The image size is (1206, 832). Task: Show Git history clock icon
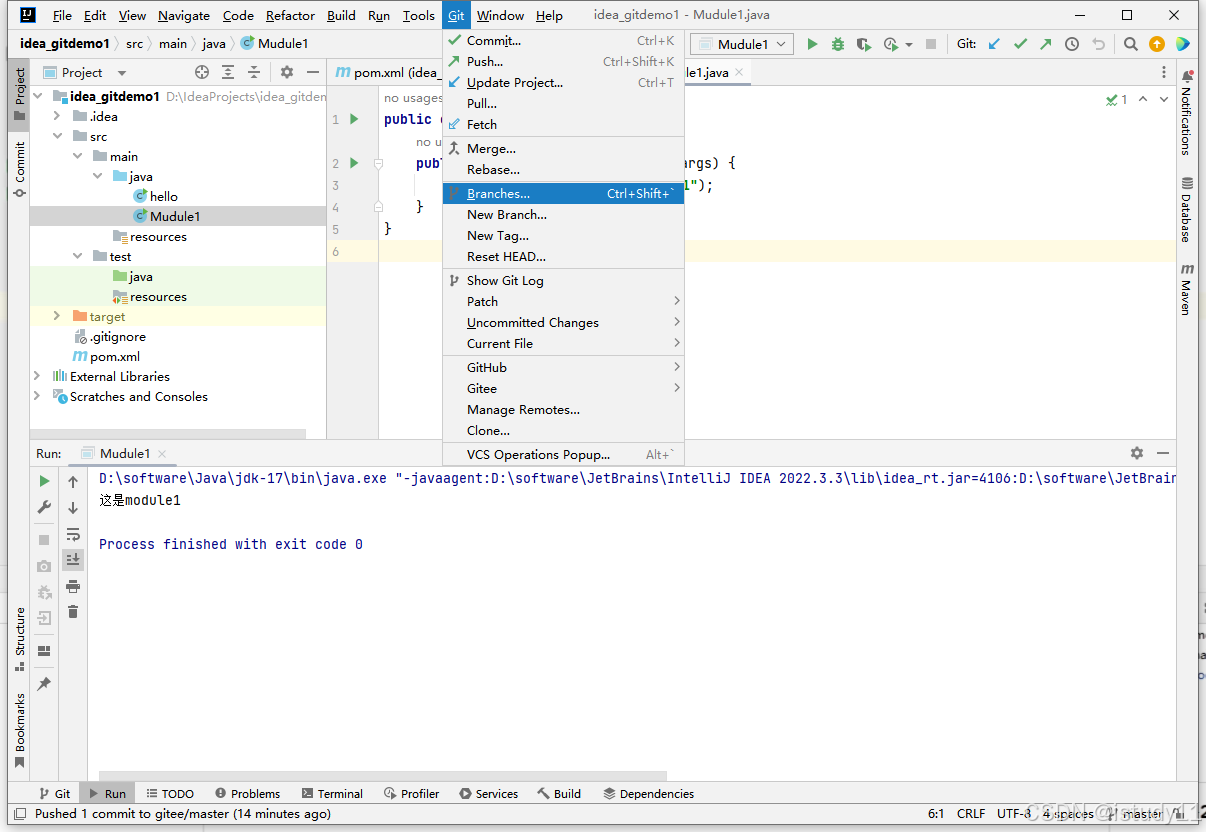click(x=1072, y=44)
